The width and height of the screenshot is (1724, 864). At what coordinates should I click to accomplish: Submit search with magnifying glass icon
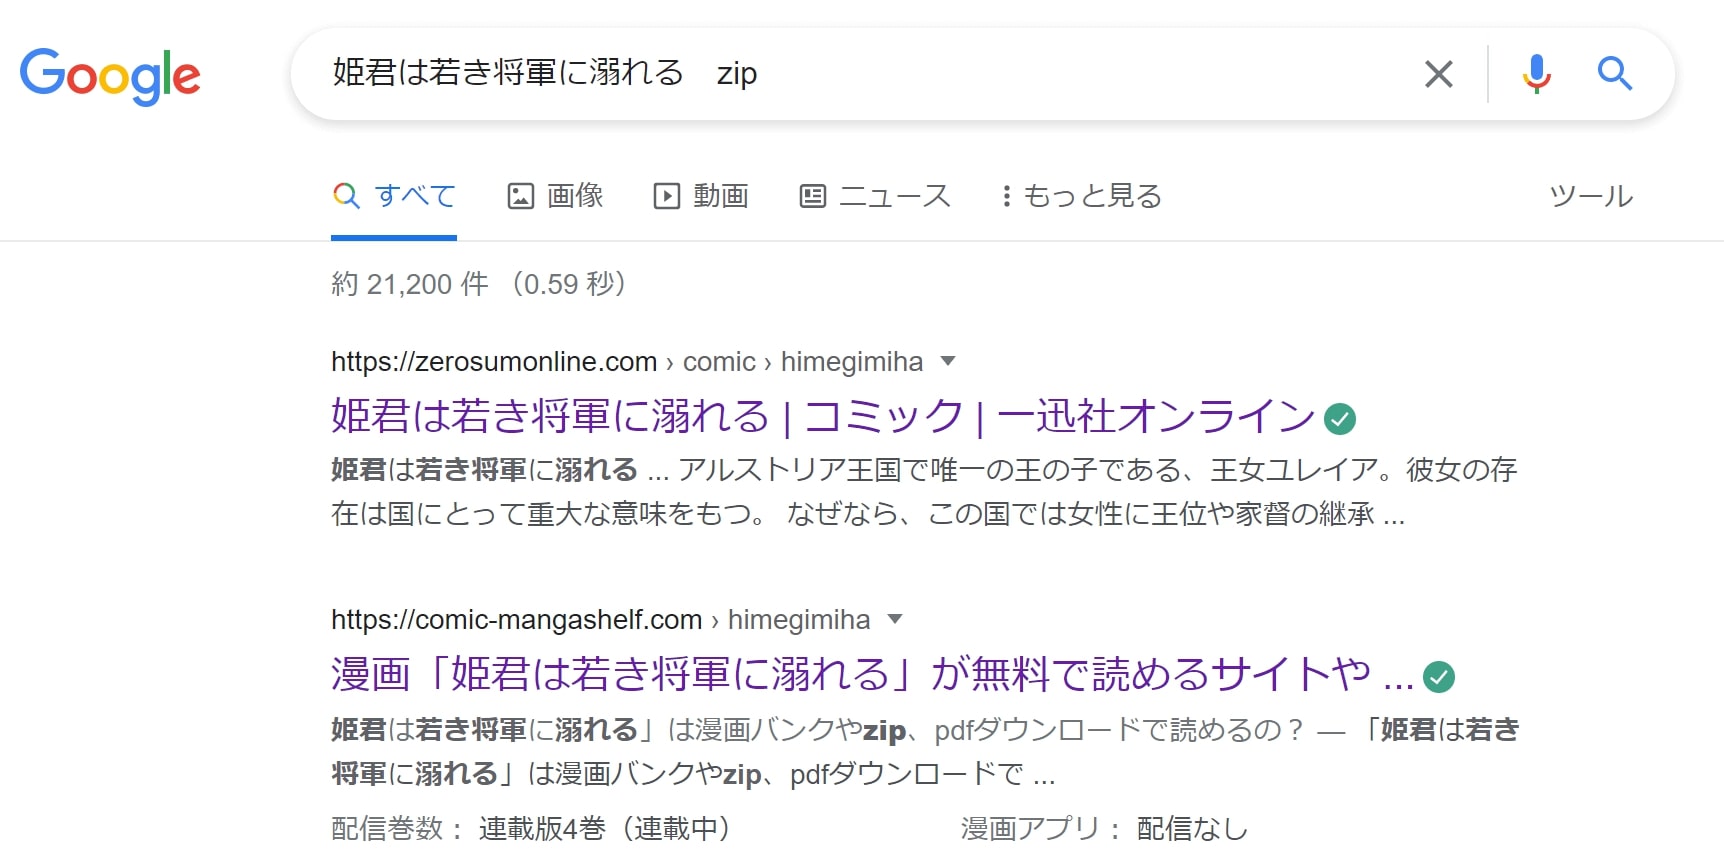point(1614,74)
